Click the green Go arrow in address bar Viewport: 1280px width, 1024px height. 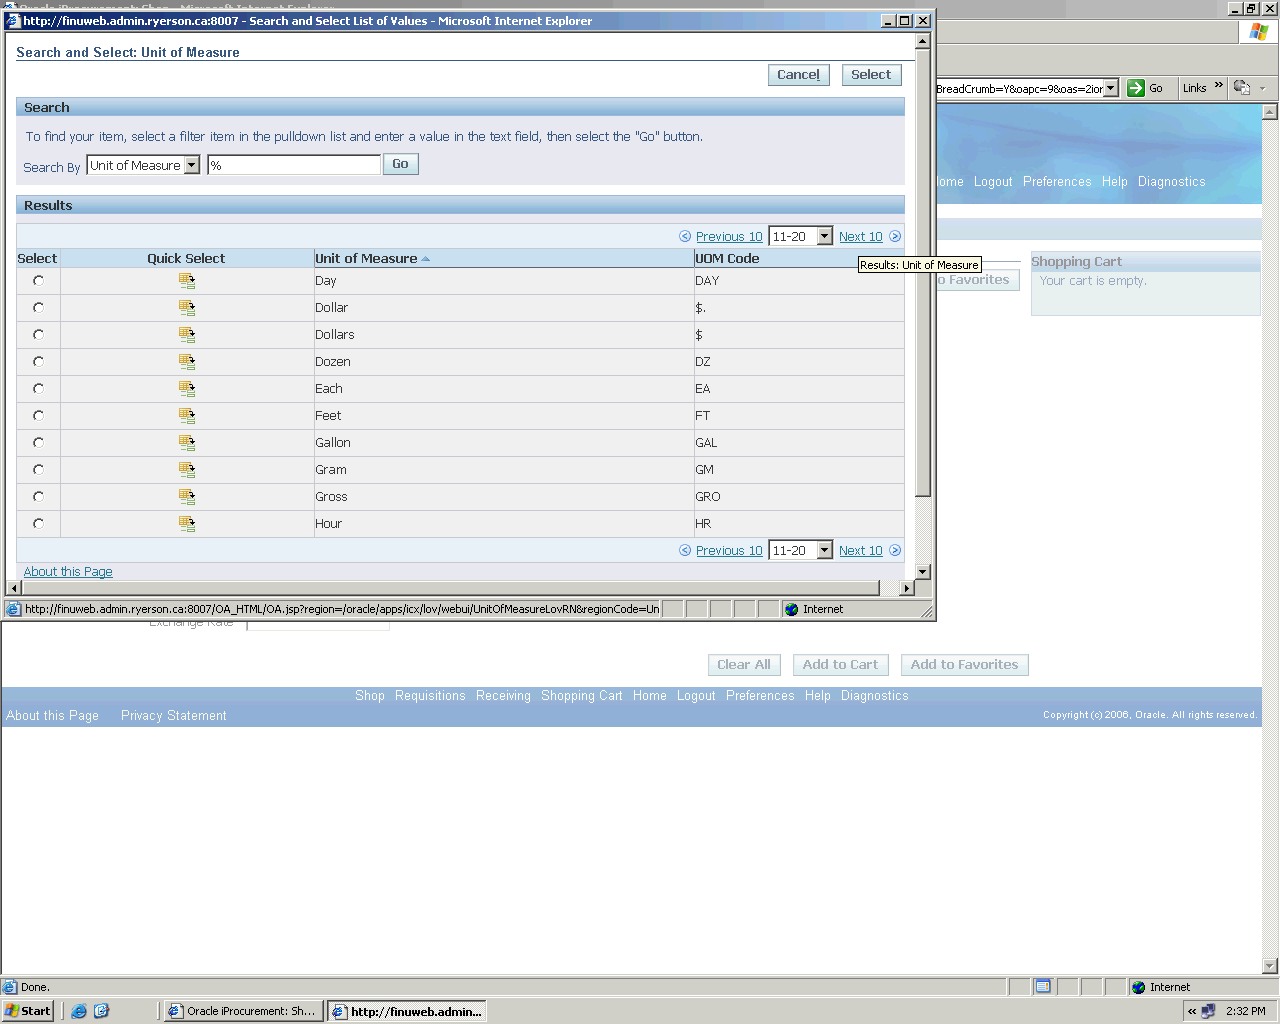(1136, 88)
